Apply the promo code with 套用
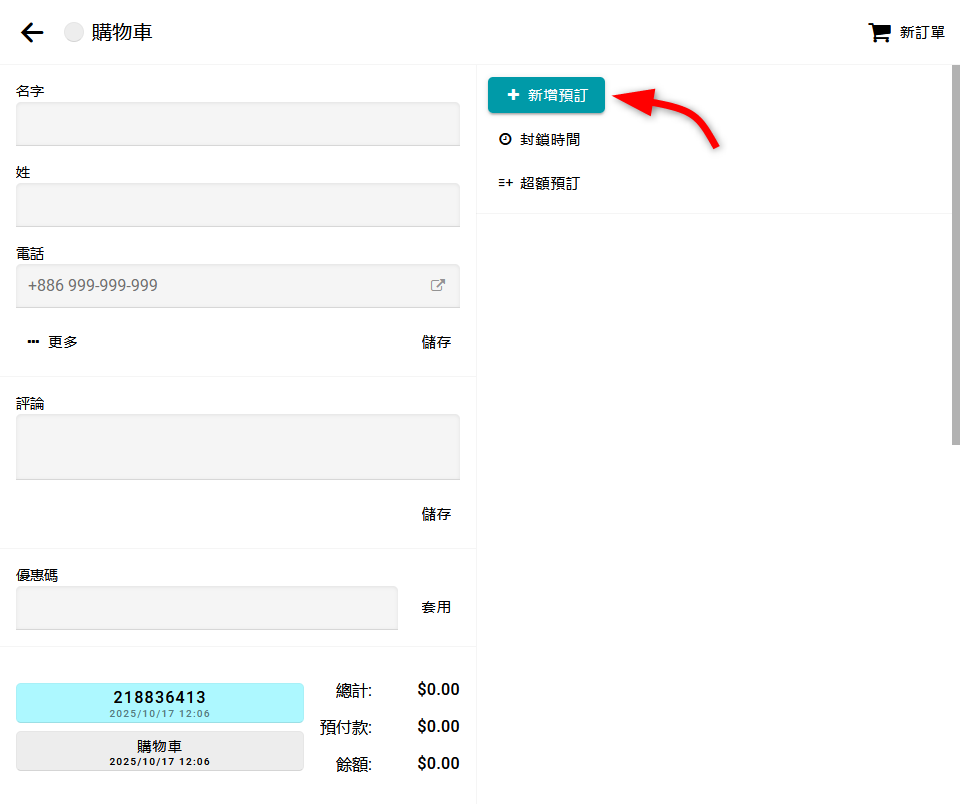Image resolution: width=960 pixels, height=804 pixels. tap(436, 607)
